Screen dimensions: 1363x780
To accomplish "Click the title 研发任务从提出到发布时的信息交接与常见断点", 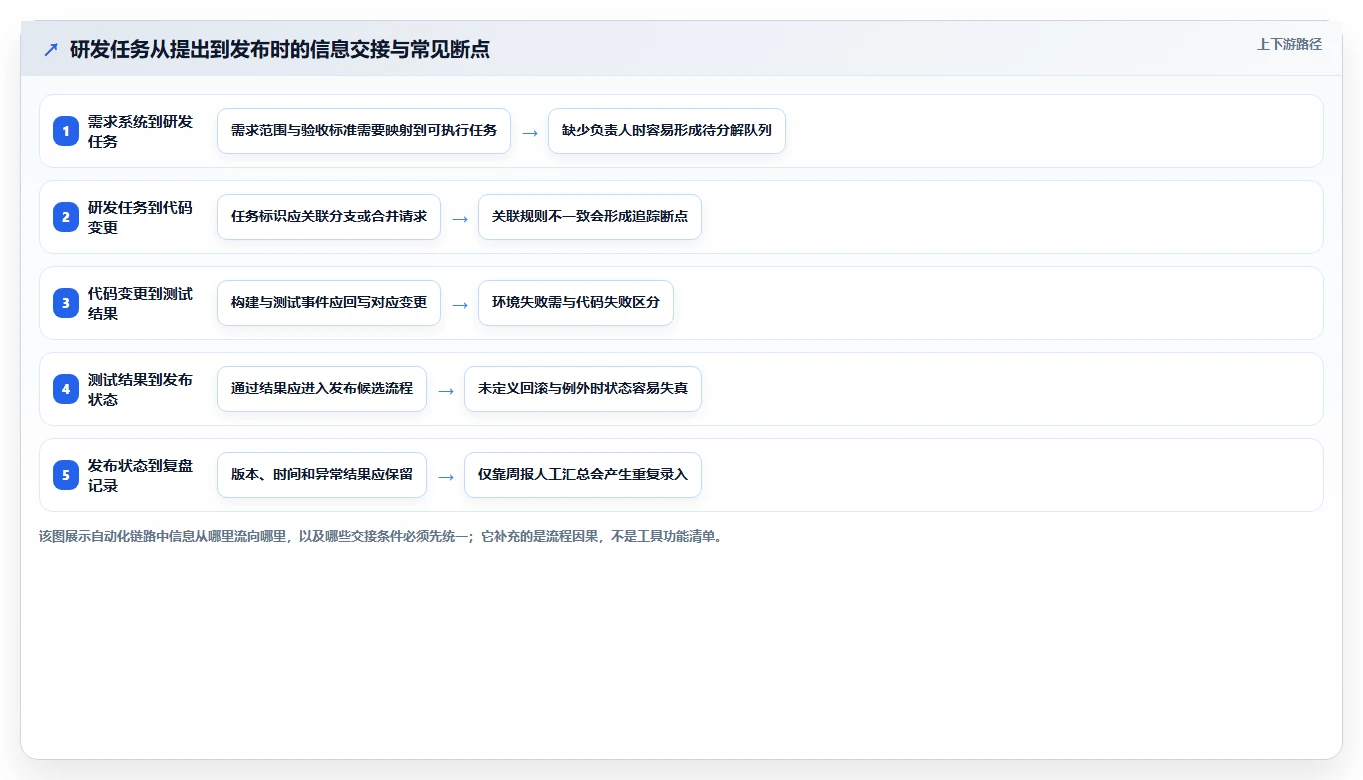I will pyautogui.click(x=280, y=50).
